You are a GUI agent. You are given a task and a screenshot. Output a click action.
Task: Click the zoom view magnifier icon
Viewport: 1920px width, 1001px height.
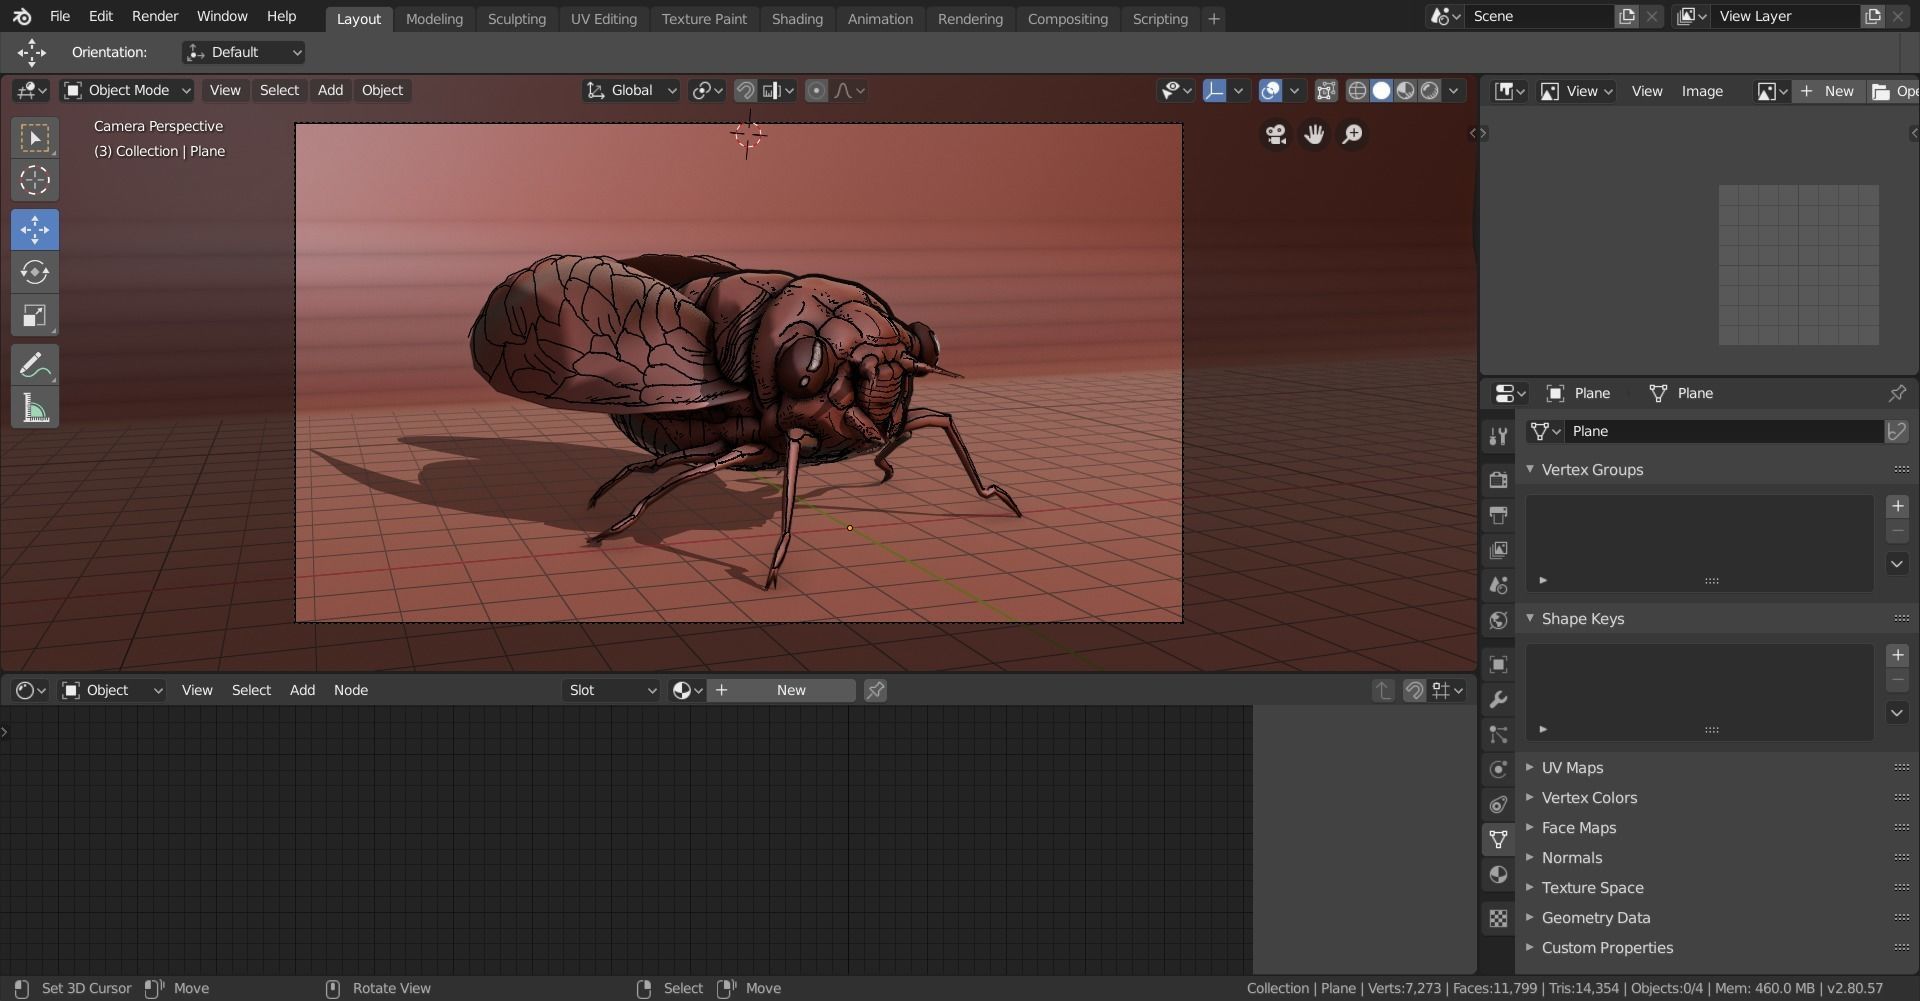pyautogui.click(x=1352, y=134)
